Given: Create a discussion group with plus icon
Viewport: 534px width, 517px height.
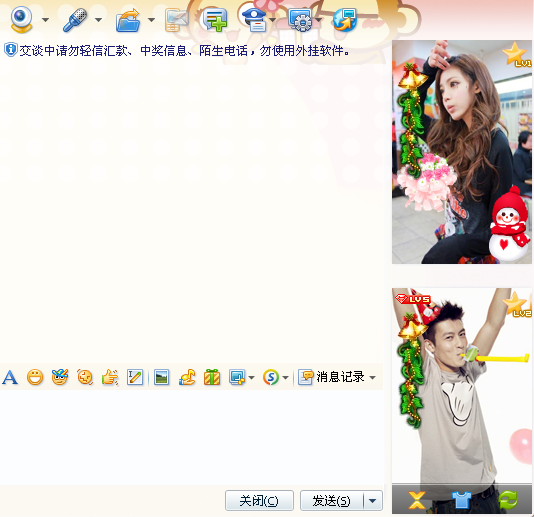Looking at the screenshot, I should click(x=215, y=20).
